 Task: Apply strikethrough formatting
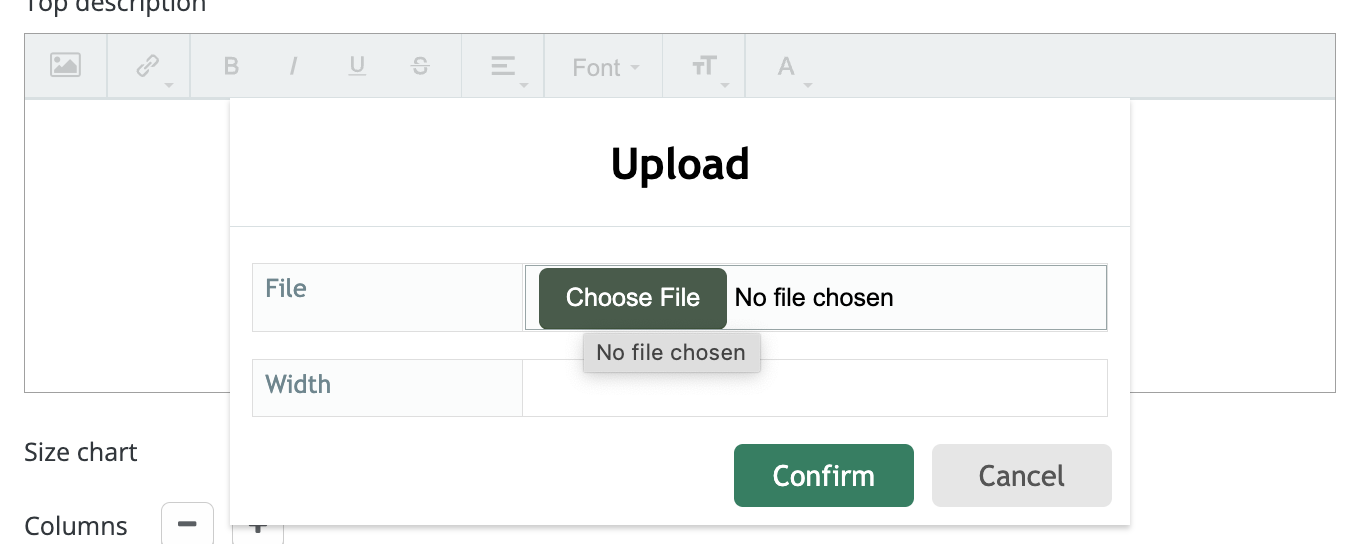(x=420, y=67)
